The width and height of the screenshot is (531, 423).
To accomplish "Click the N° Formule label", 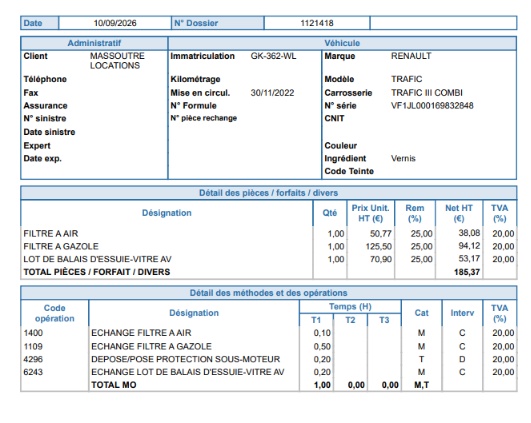I will (193, 106).
